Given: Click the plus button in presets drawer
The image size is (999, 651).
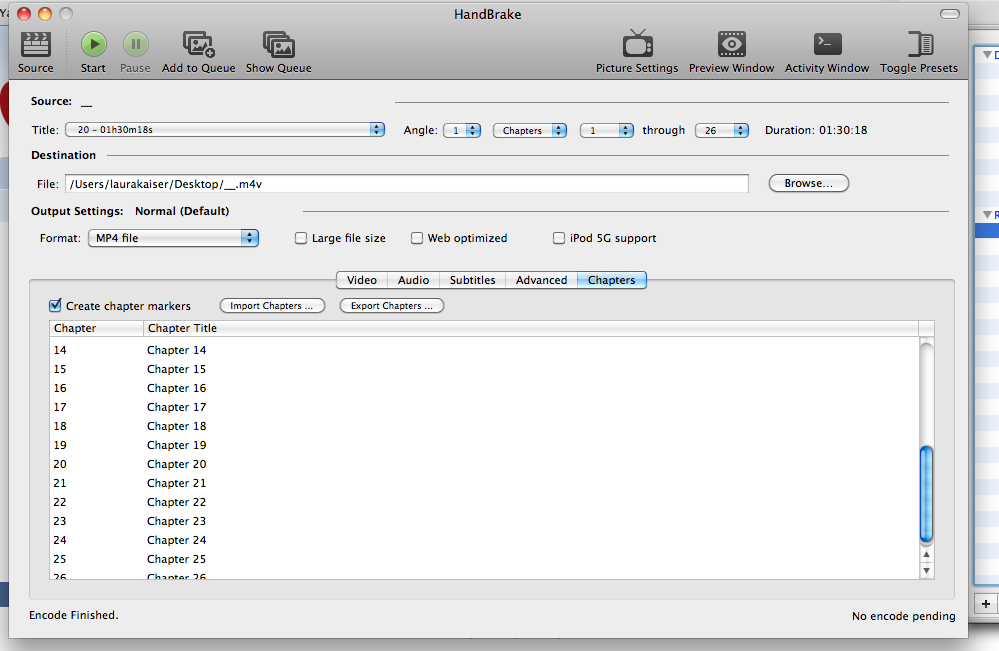Looking at the screenshot, I should click(x=986, y=603).
